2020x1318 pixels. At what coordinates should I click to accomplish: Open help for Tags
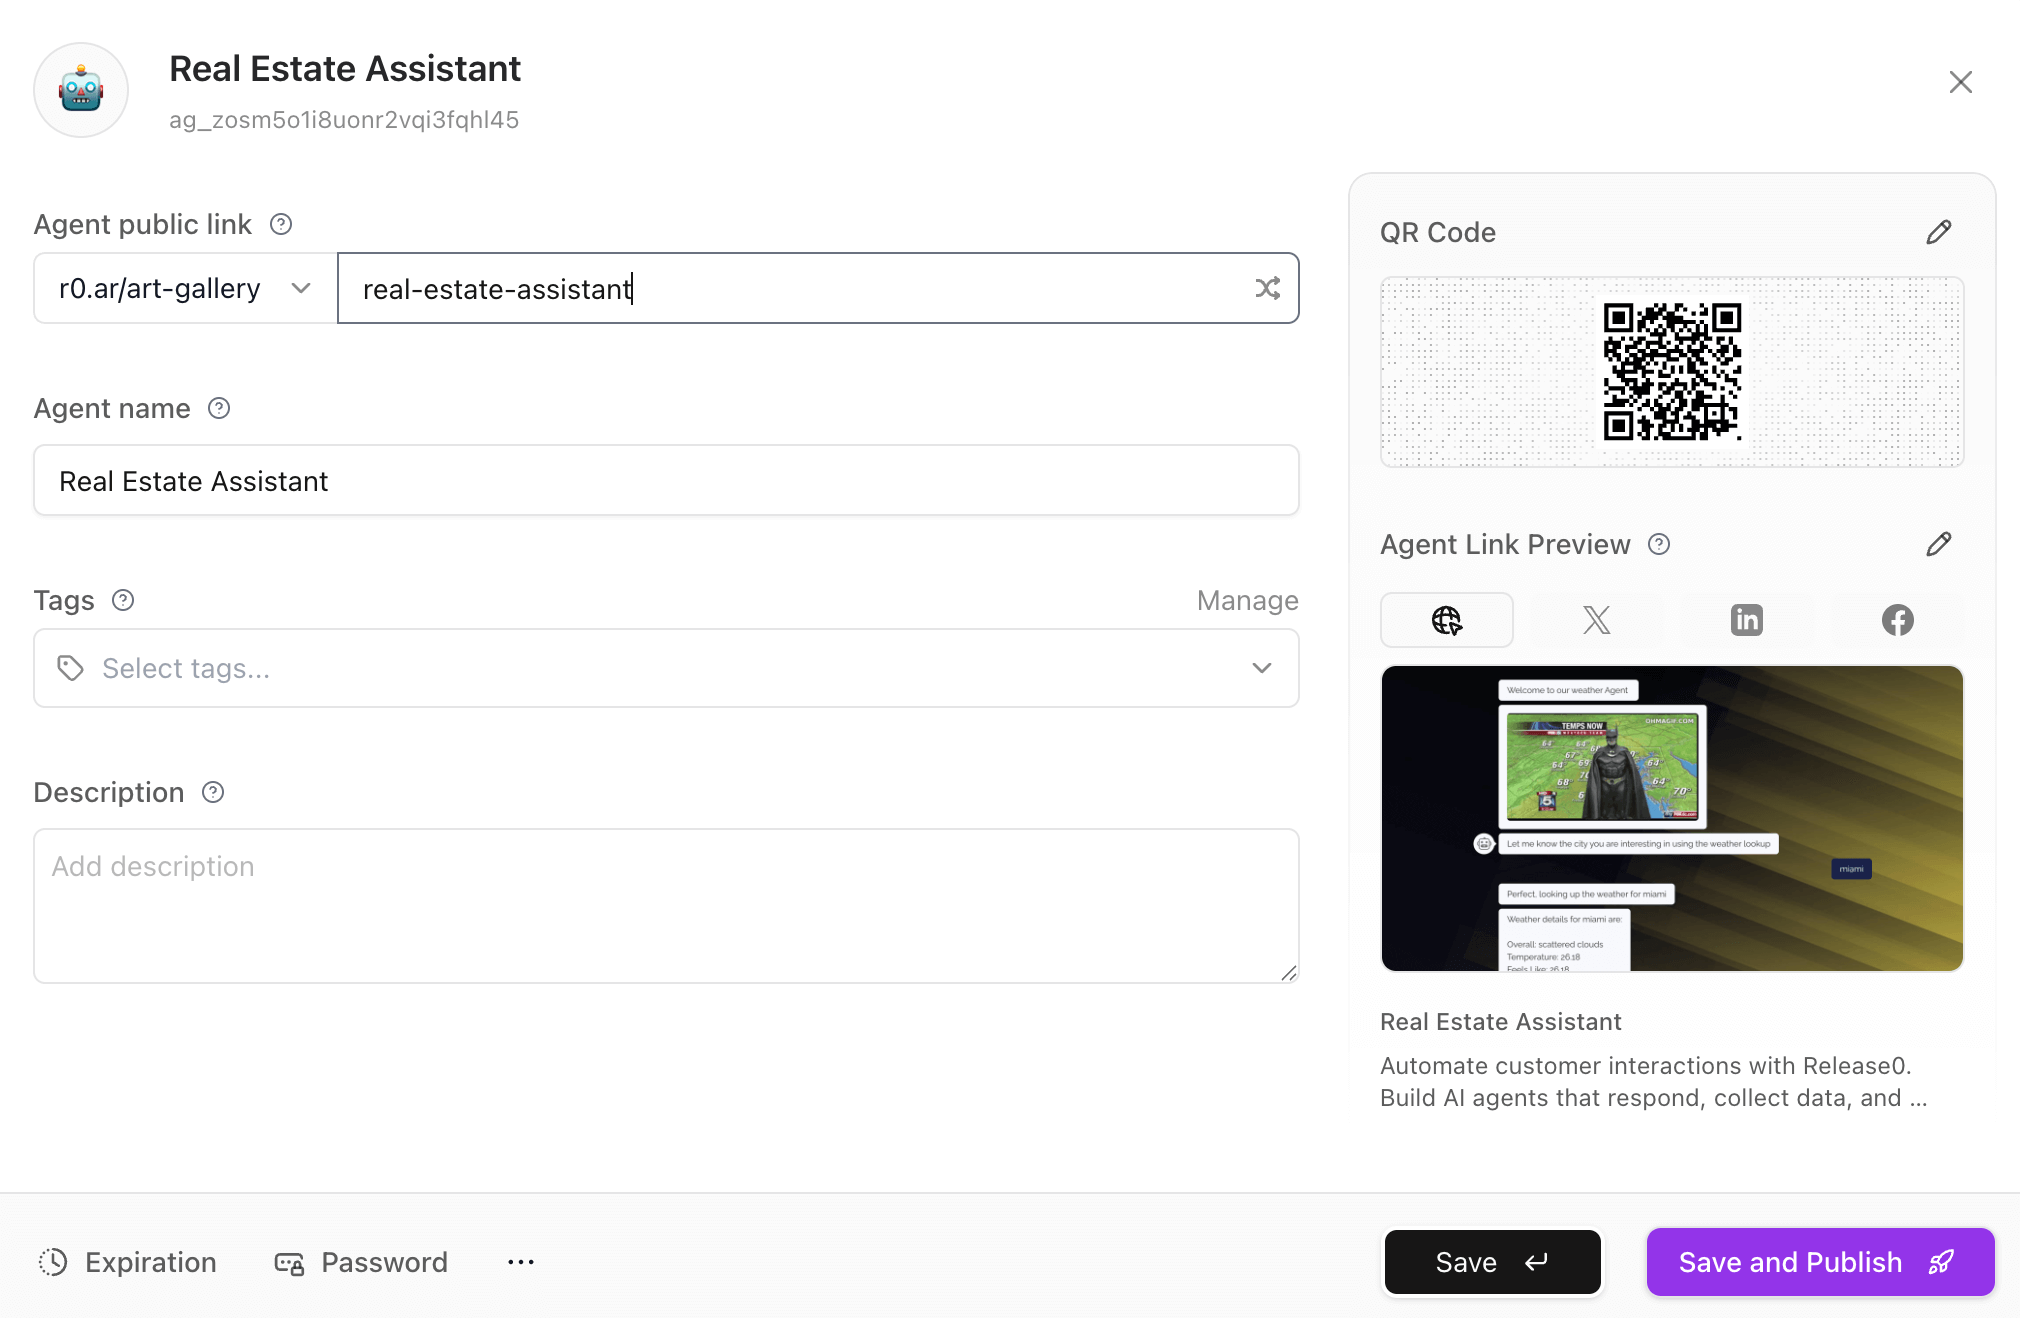(x=123, y=600)
